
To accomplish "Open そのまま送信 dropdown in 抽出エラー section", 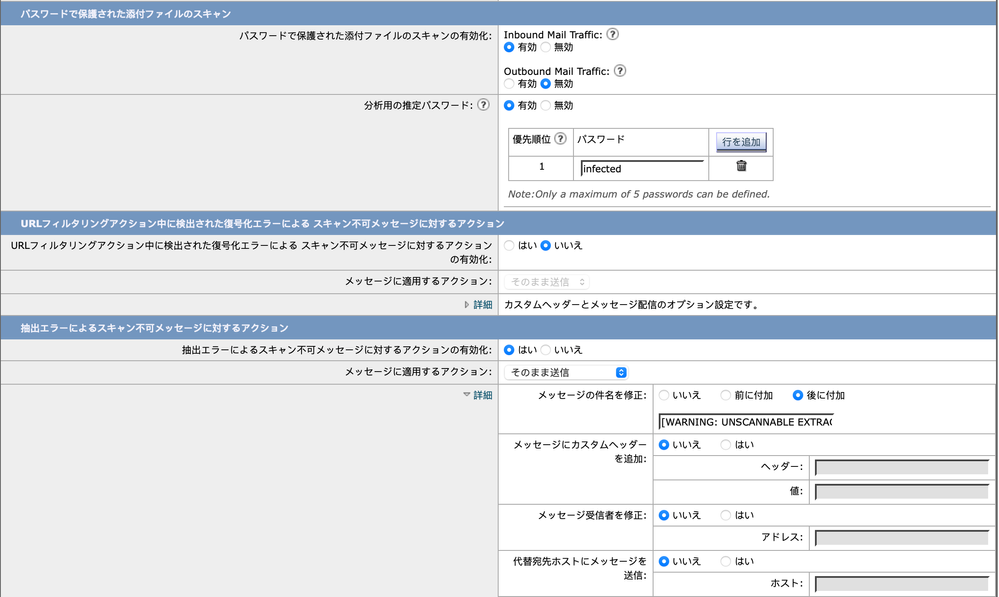I will coord(566,372).
